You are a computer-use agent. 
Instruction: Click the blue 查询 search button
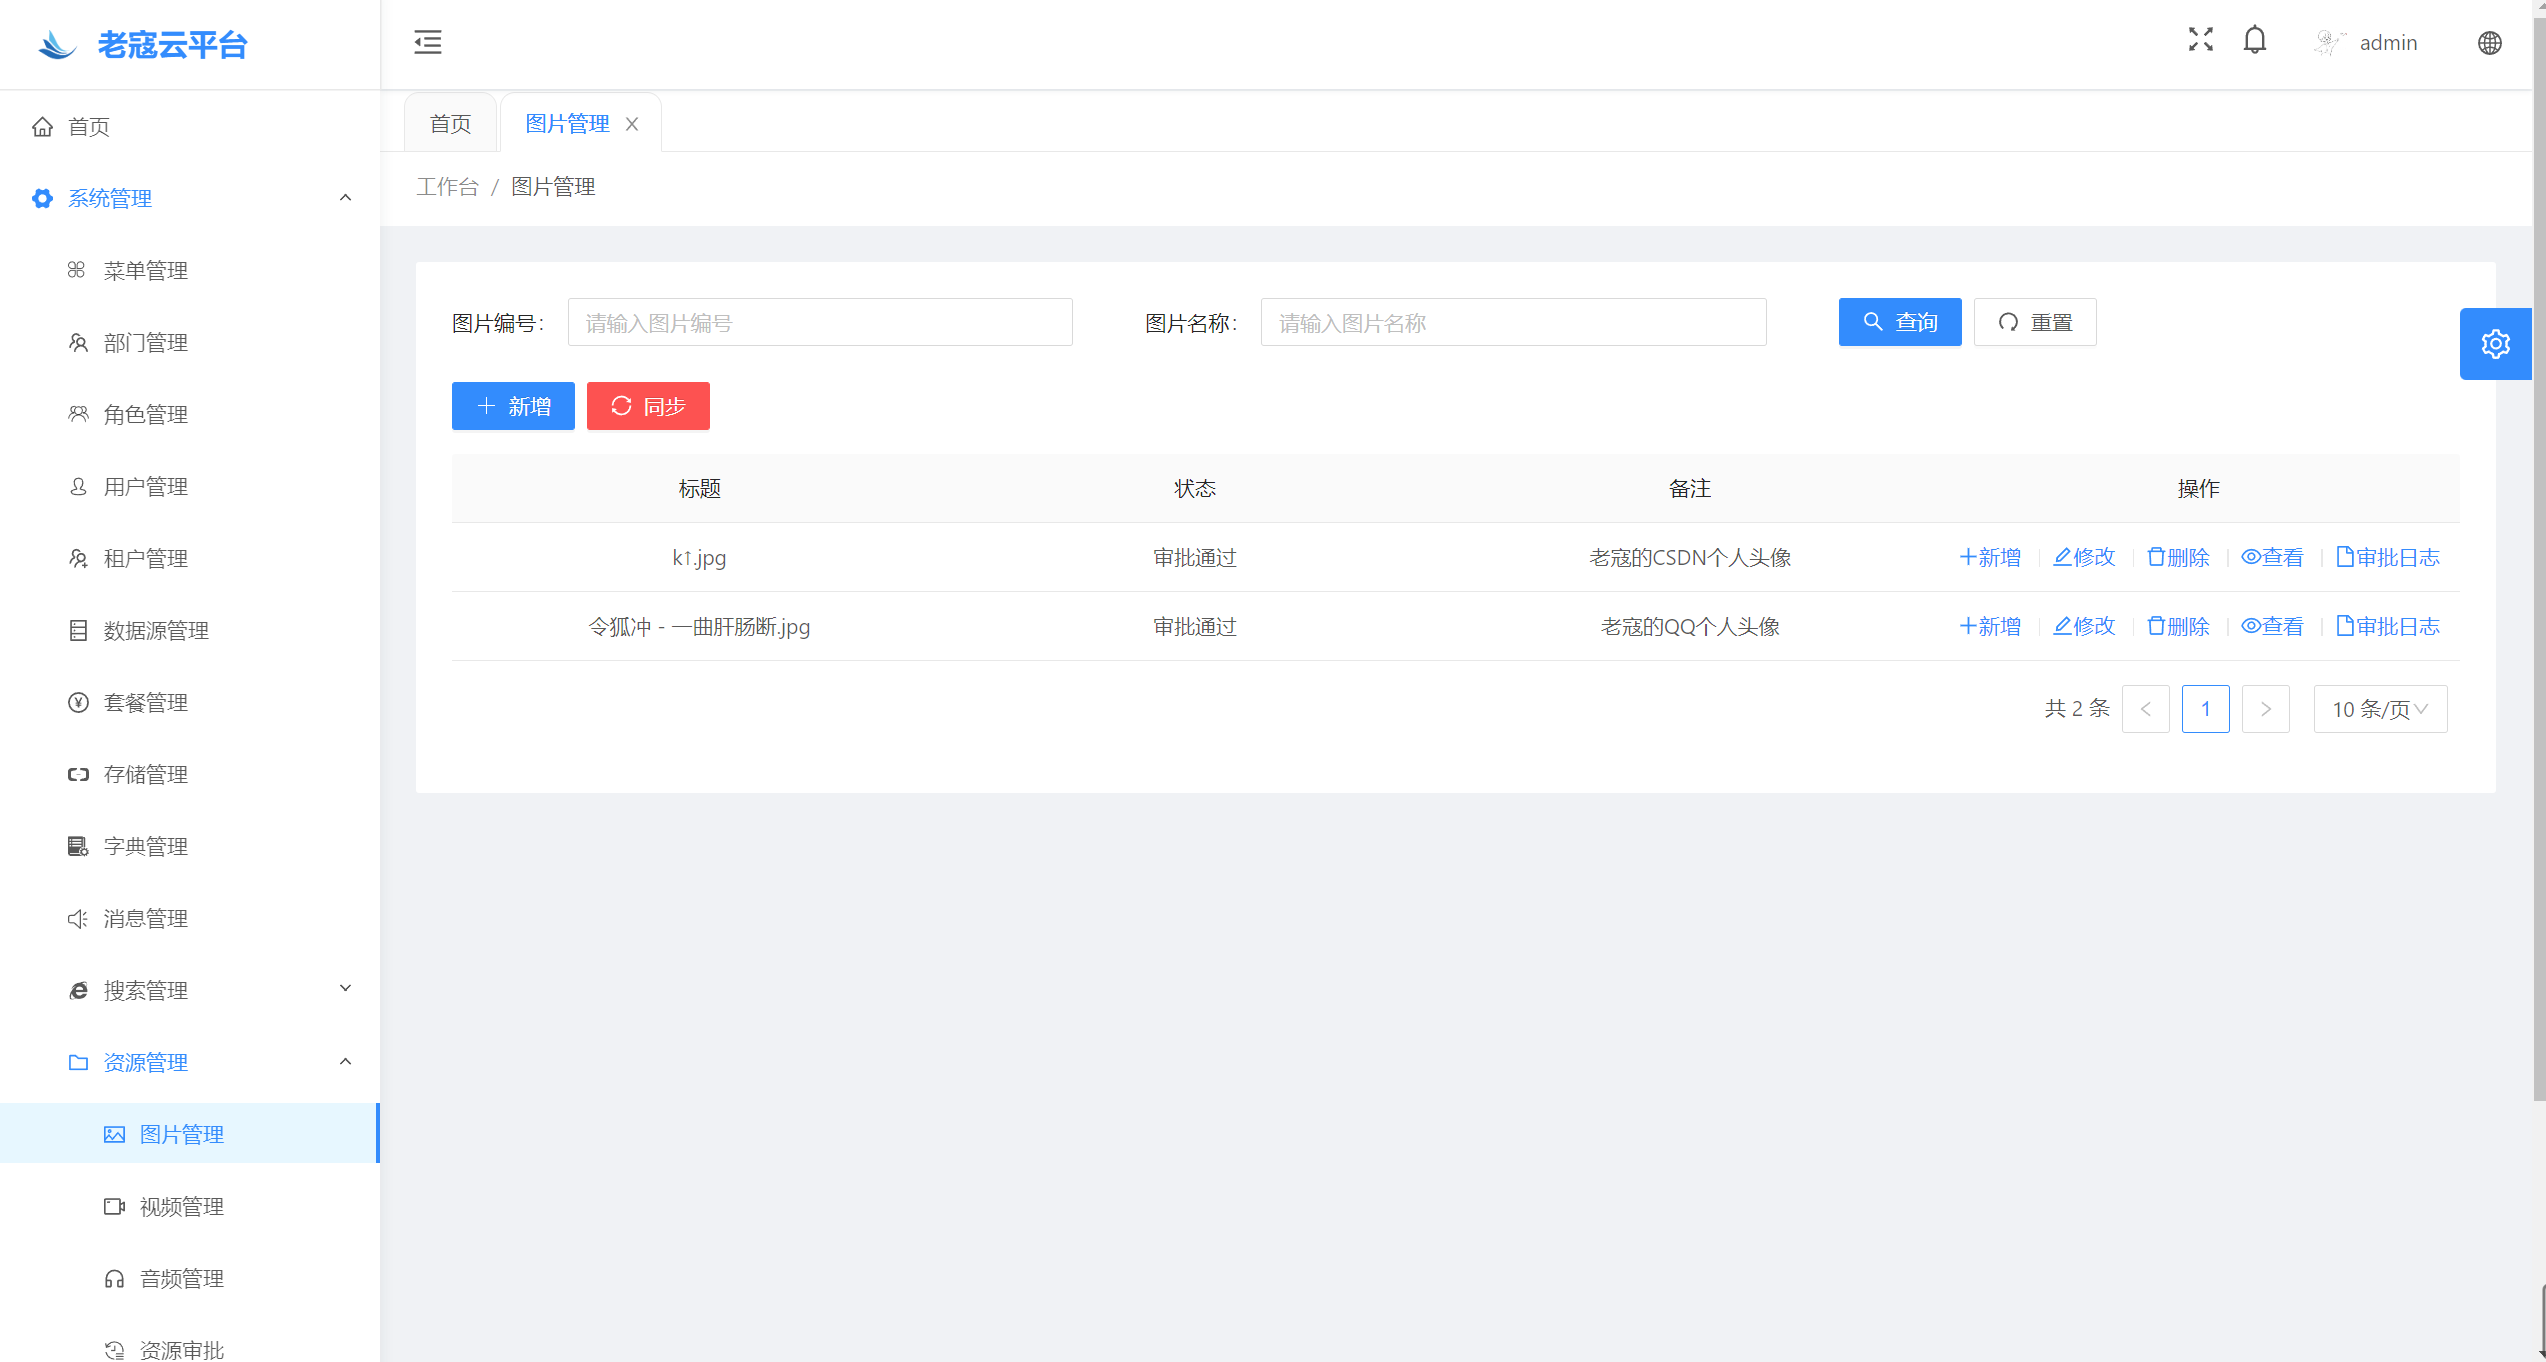[x=1899, y=322]
